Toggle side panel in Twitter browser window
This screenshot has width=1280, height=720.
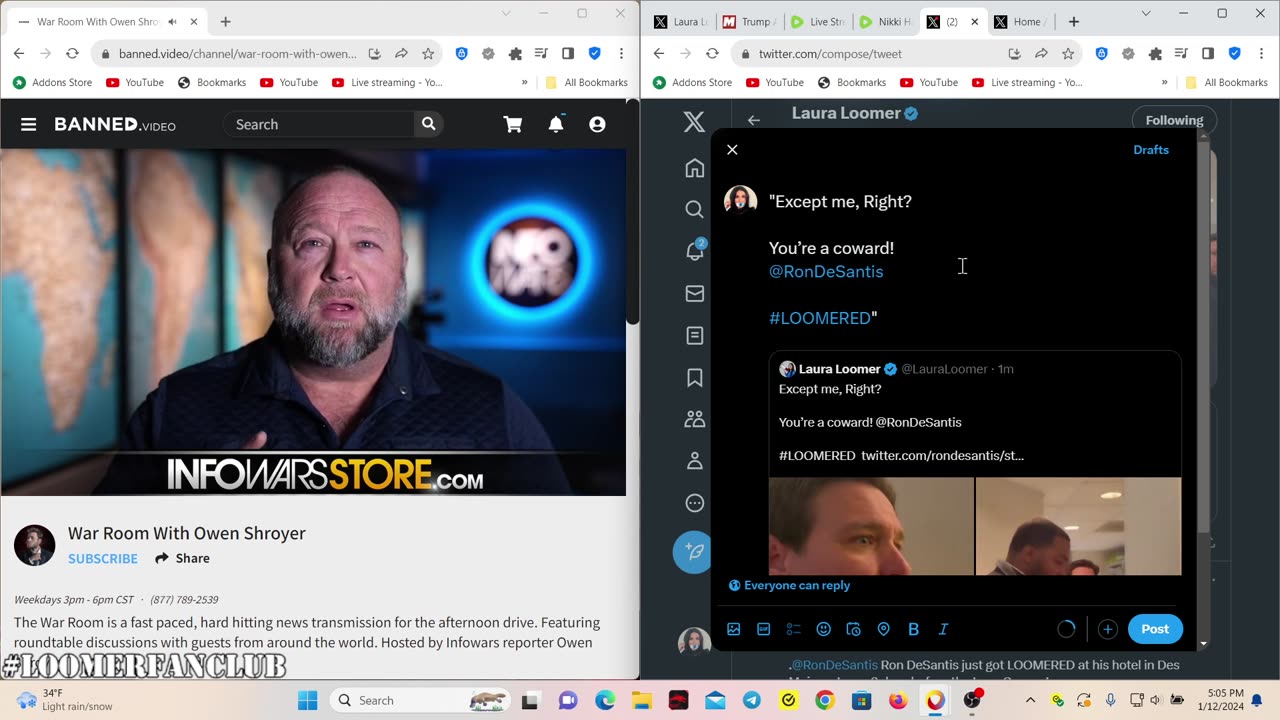(1208, 53)
